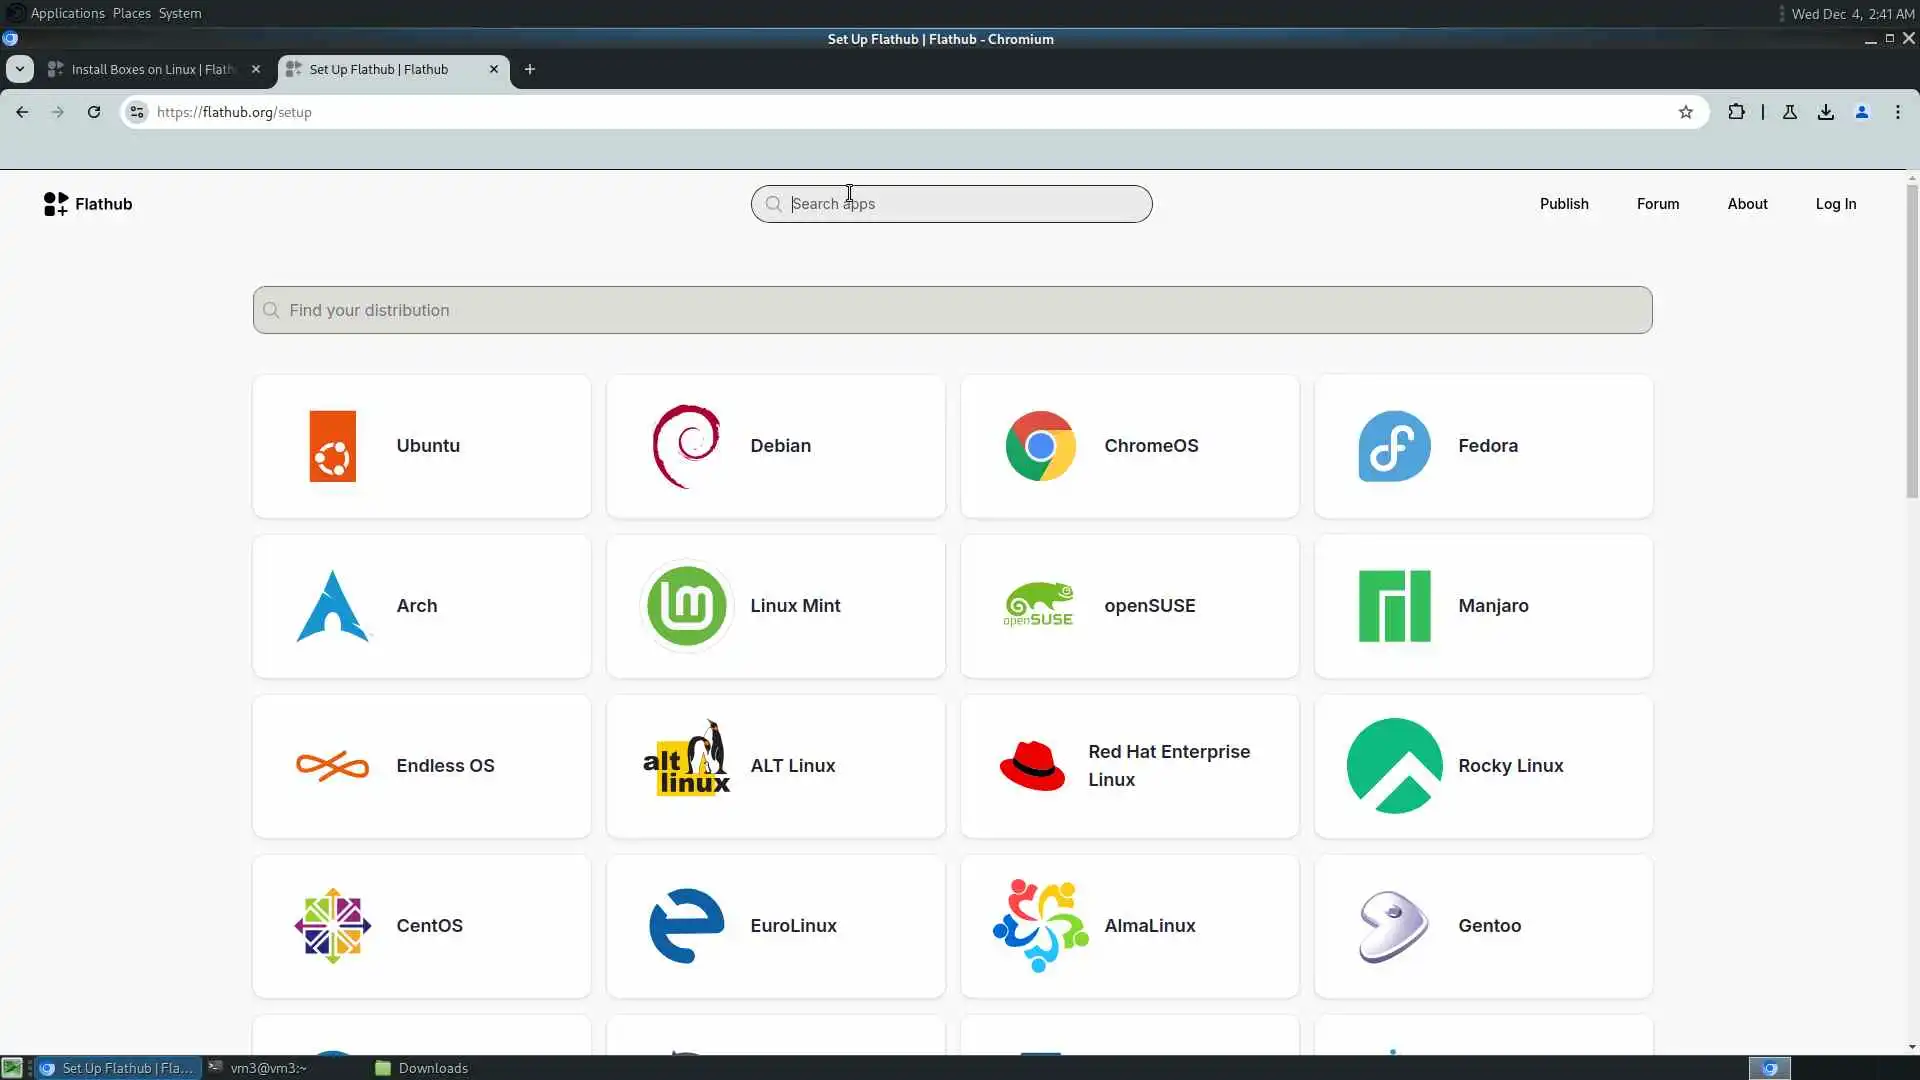This screenshot has width=1920, height=1080.
Task: Choose the Fedora distribution card
Action: tap(1483, 446)
